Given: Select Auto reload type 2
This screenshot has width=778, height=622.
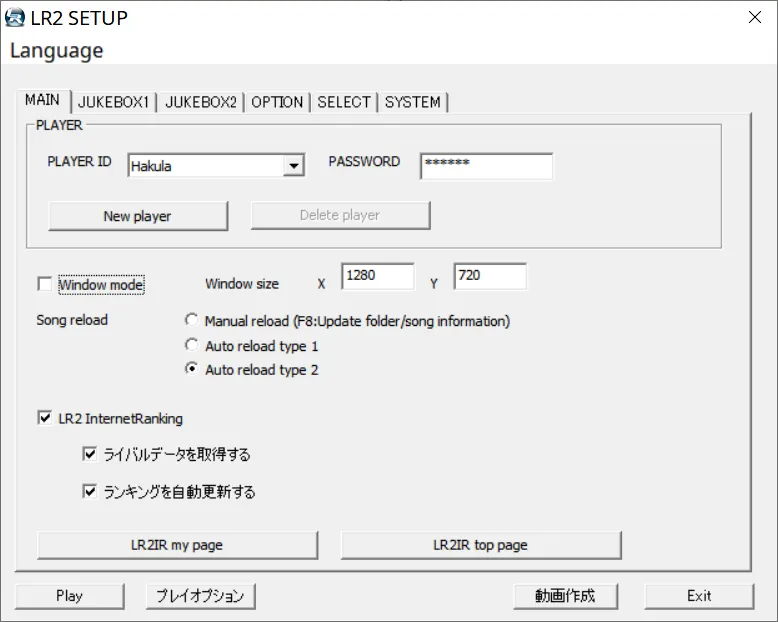Looking at the screenshot, I should 192,369.
